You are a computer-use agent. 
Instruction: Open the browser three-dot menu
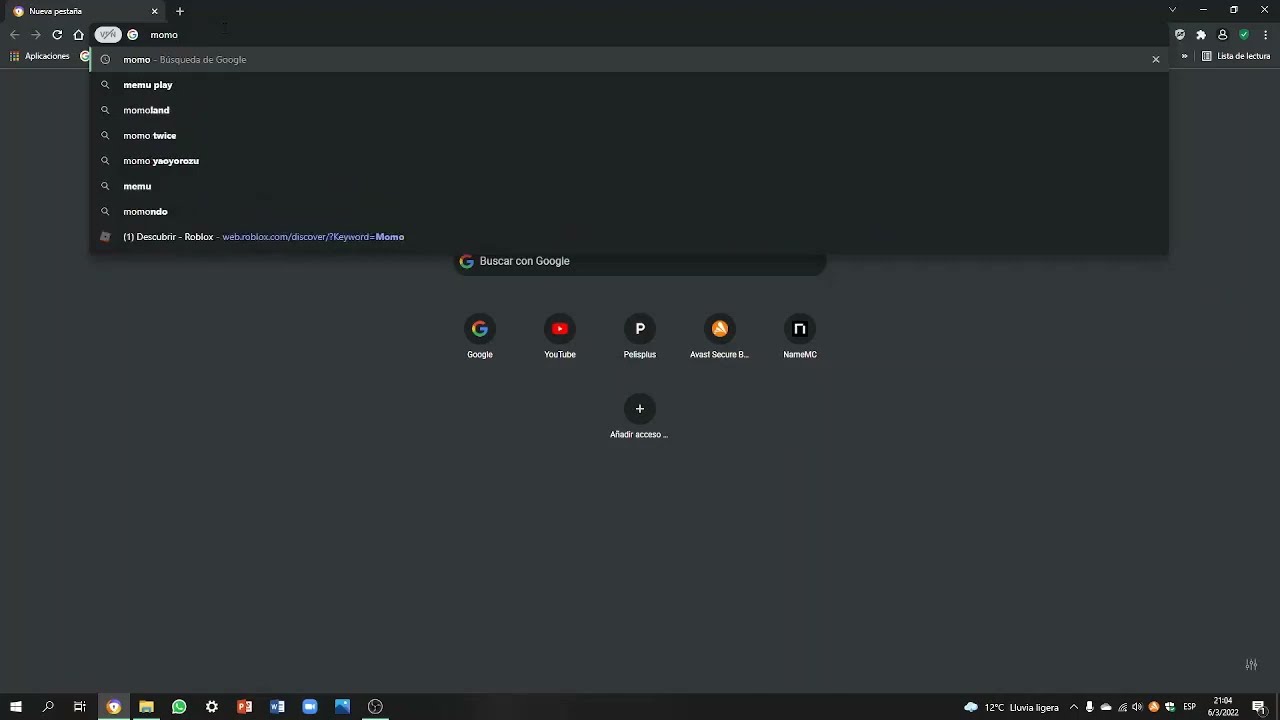click(1266, 35)
